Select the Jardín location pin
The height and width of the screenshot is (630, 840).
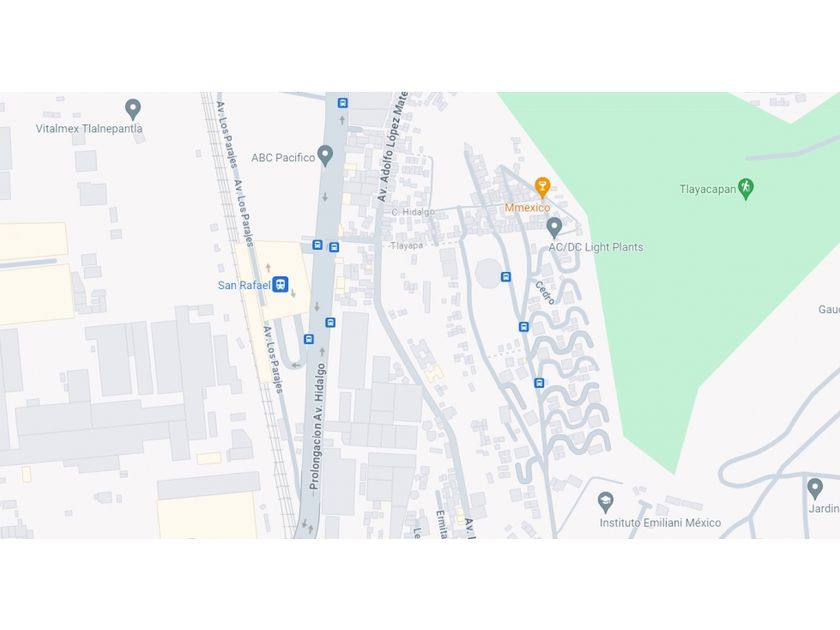coord(815,489)
